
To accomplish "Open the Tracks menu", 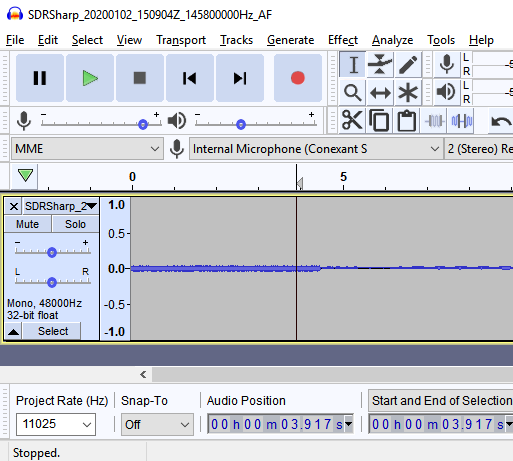I will pyautogui.click(x=236, y=40).
